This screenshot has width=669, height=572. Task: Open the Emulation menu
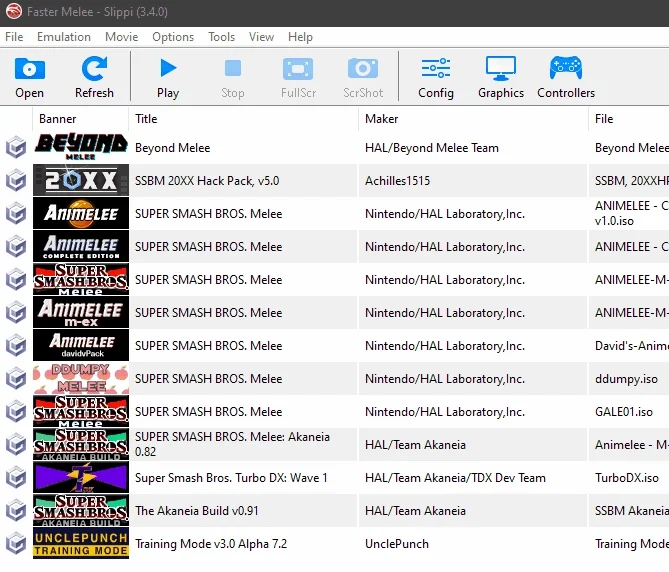64,37
